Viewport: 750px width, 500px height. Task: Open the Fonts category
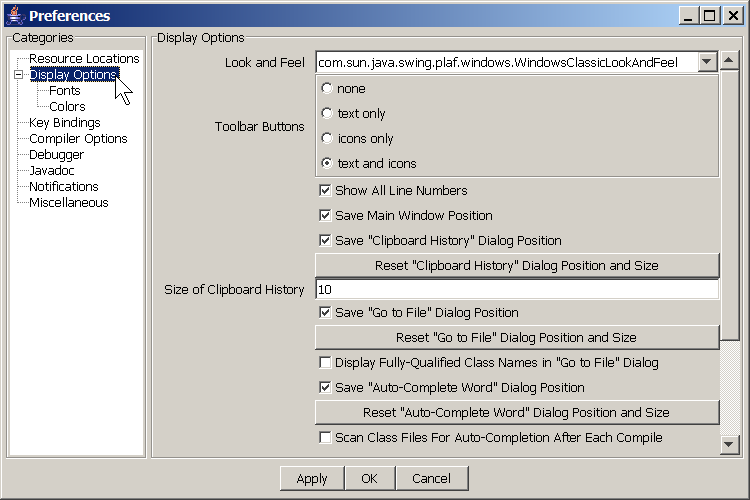[65, 91]
